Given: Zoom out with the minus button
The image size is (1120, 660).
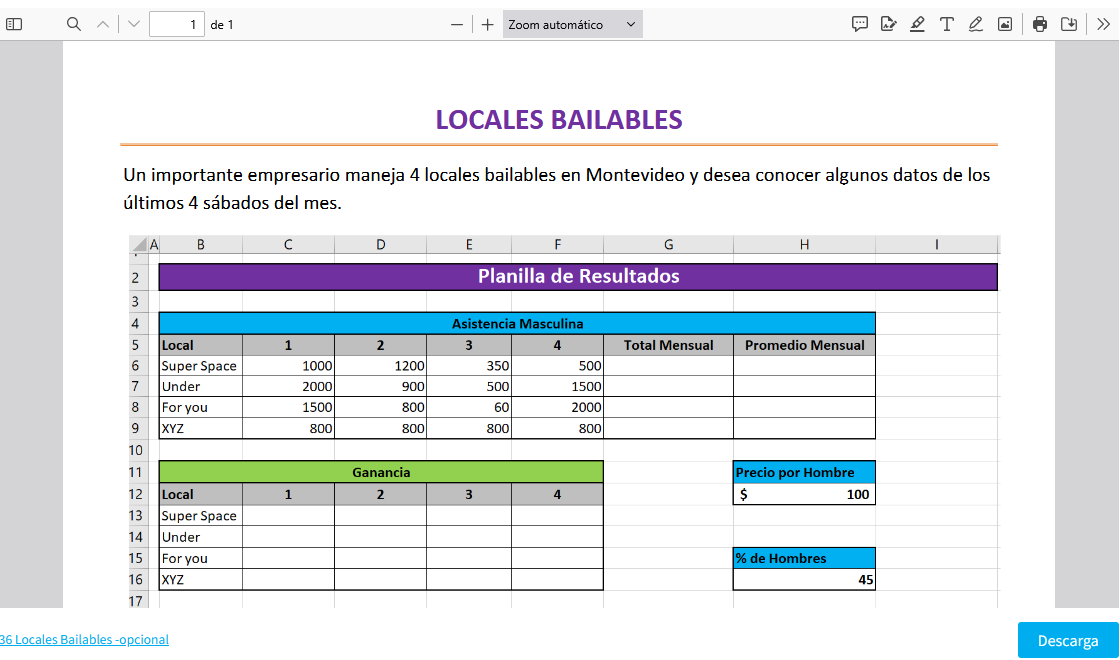Looking at the screenshot, I should [x=457, y=24].
